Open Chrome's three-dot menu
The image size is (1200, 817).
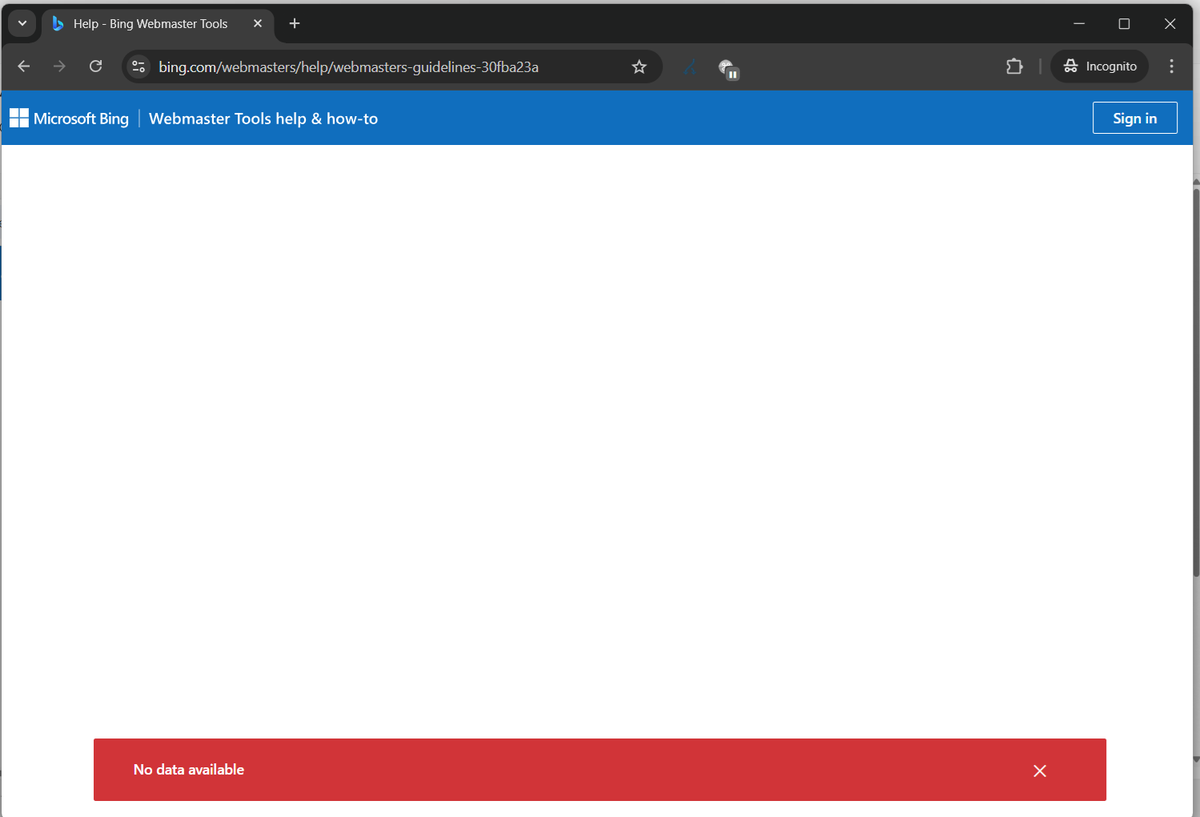pyautogui.click(x=1171, y=66)
